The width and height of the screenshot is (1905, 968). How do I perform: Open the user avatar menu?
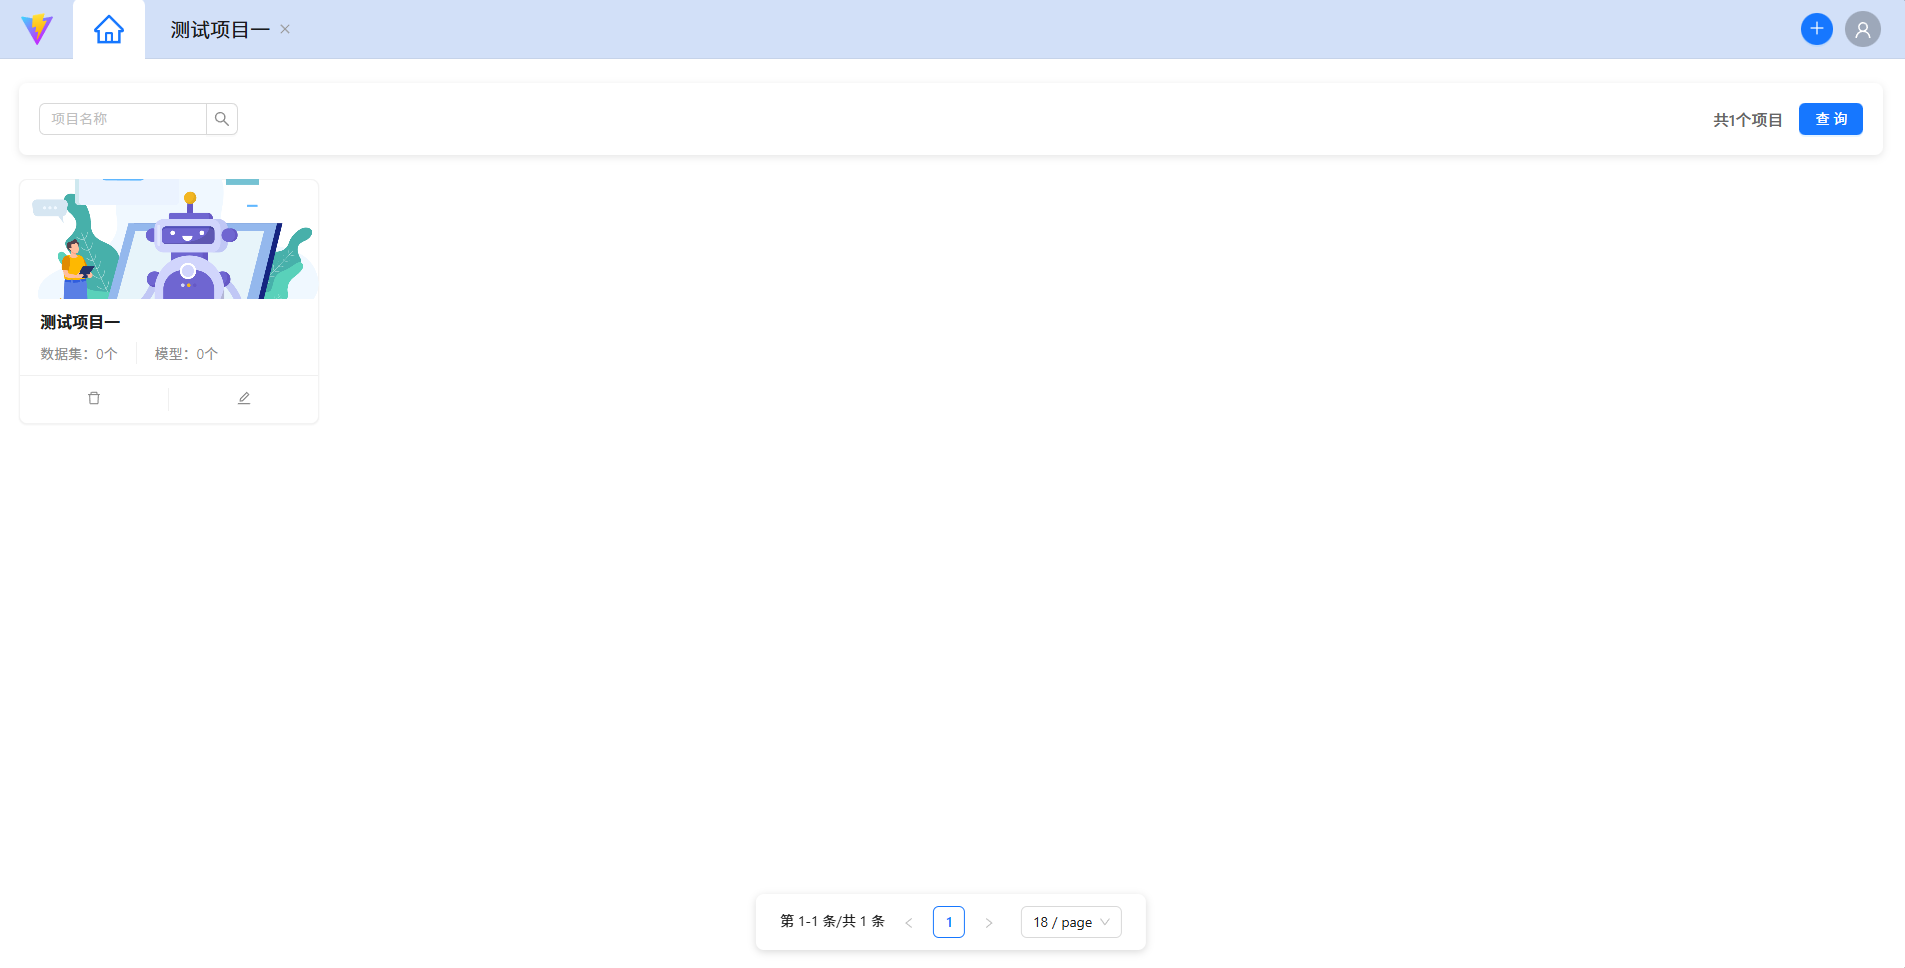1862,29
